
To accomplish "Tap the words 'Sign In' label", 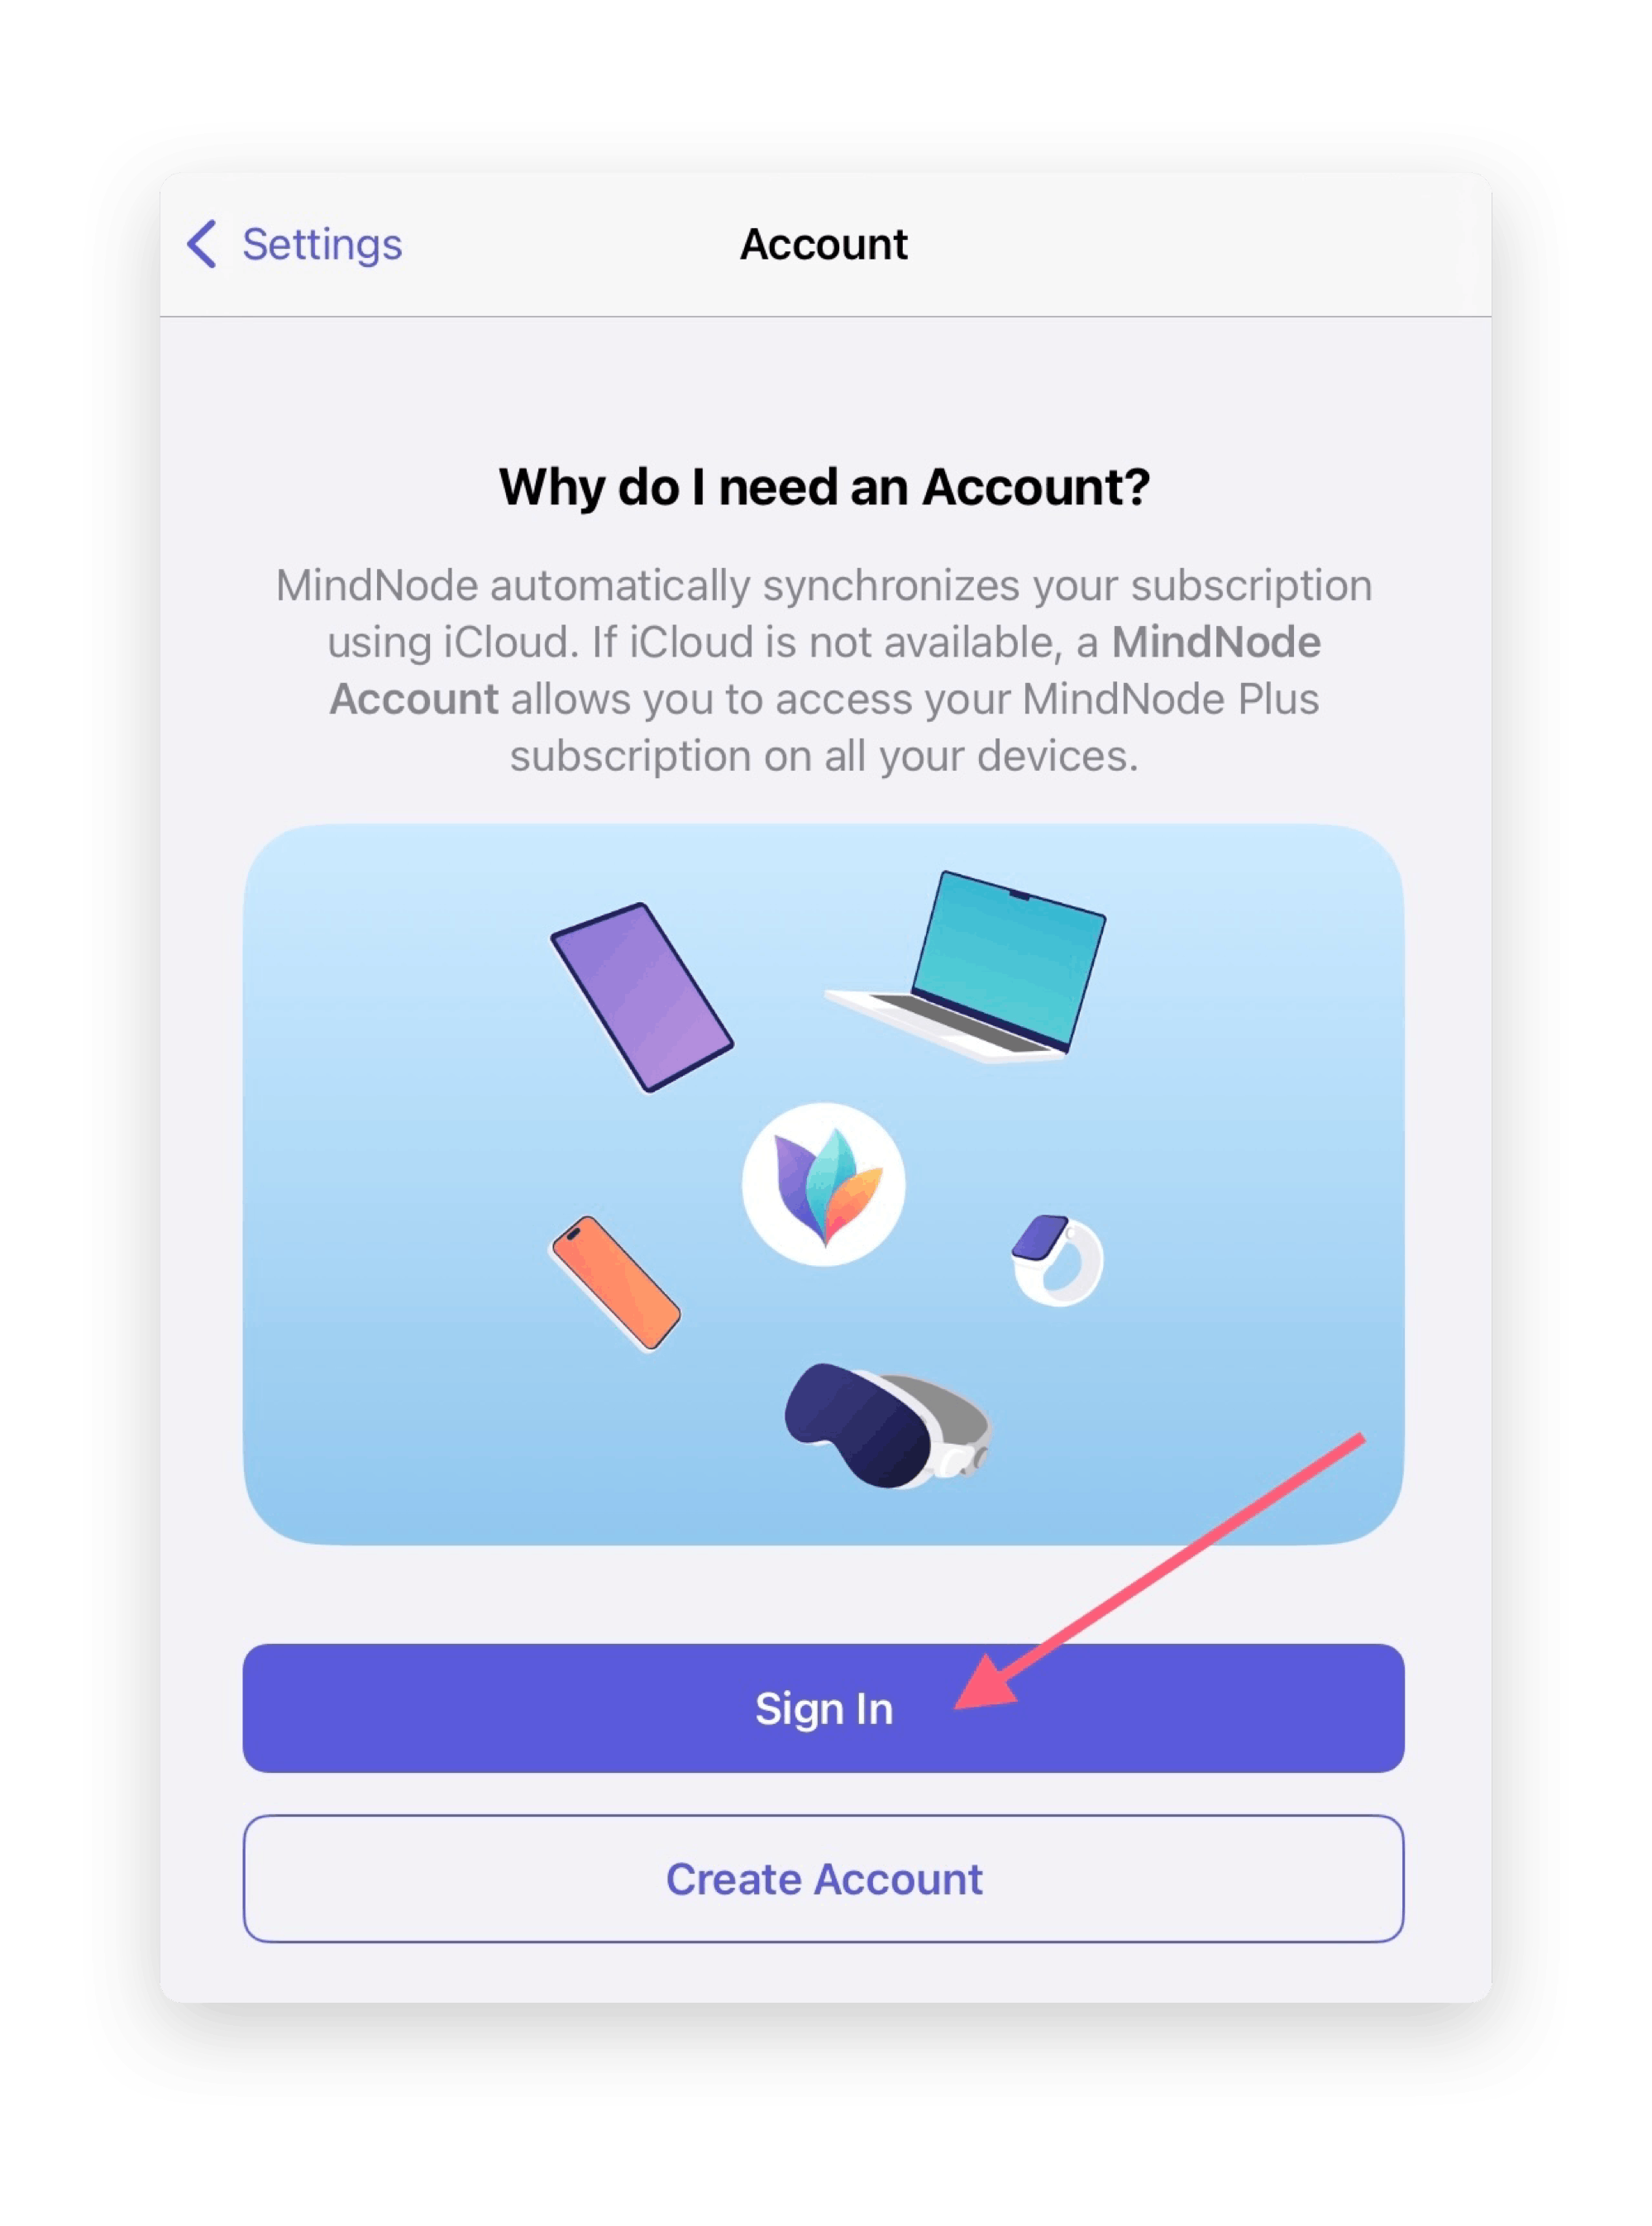I will [823, 1709].
